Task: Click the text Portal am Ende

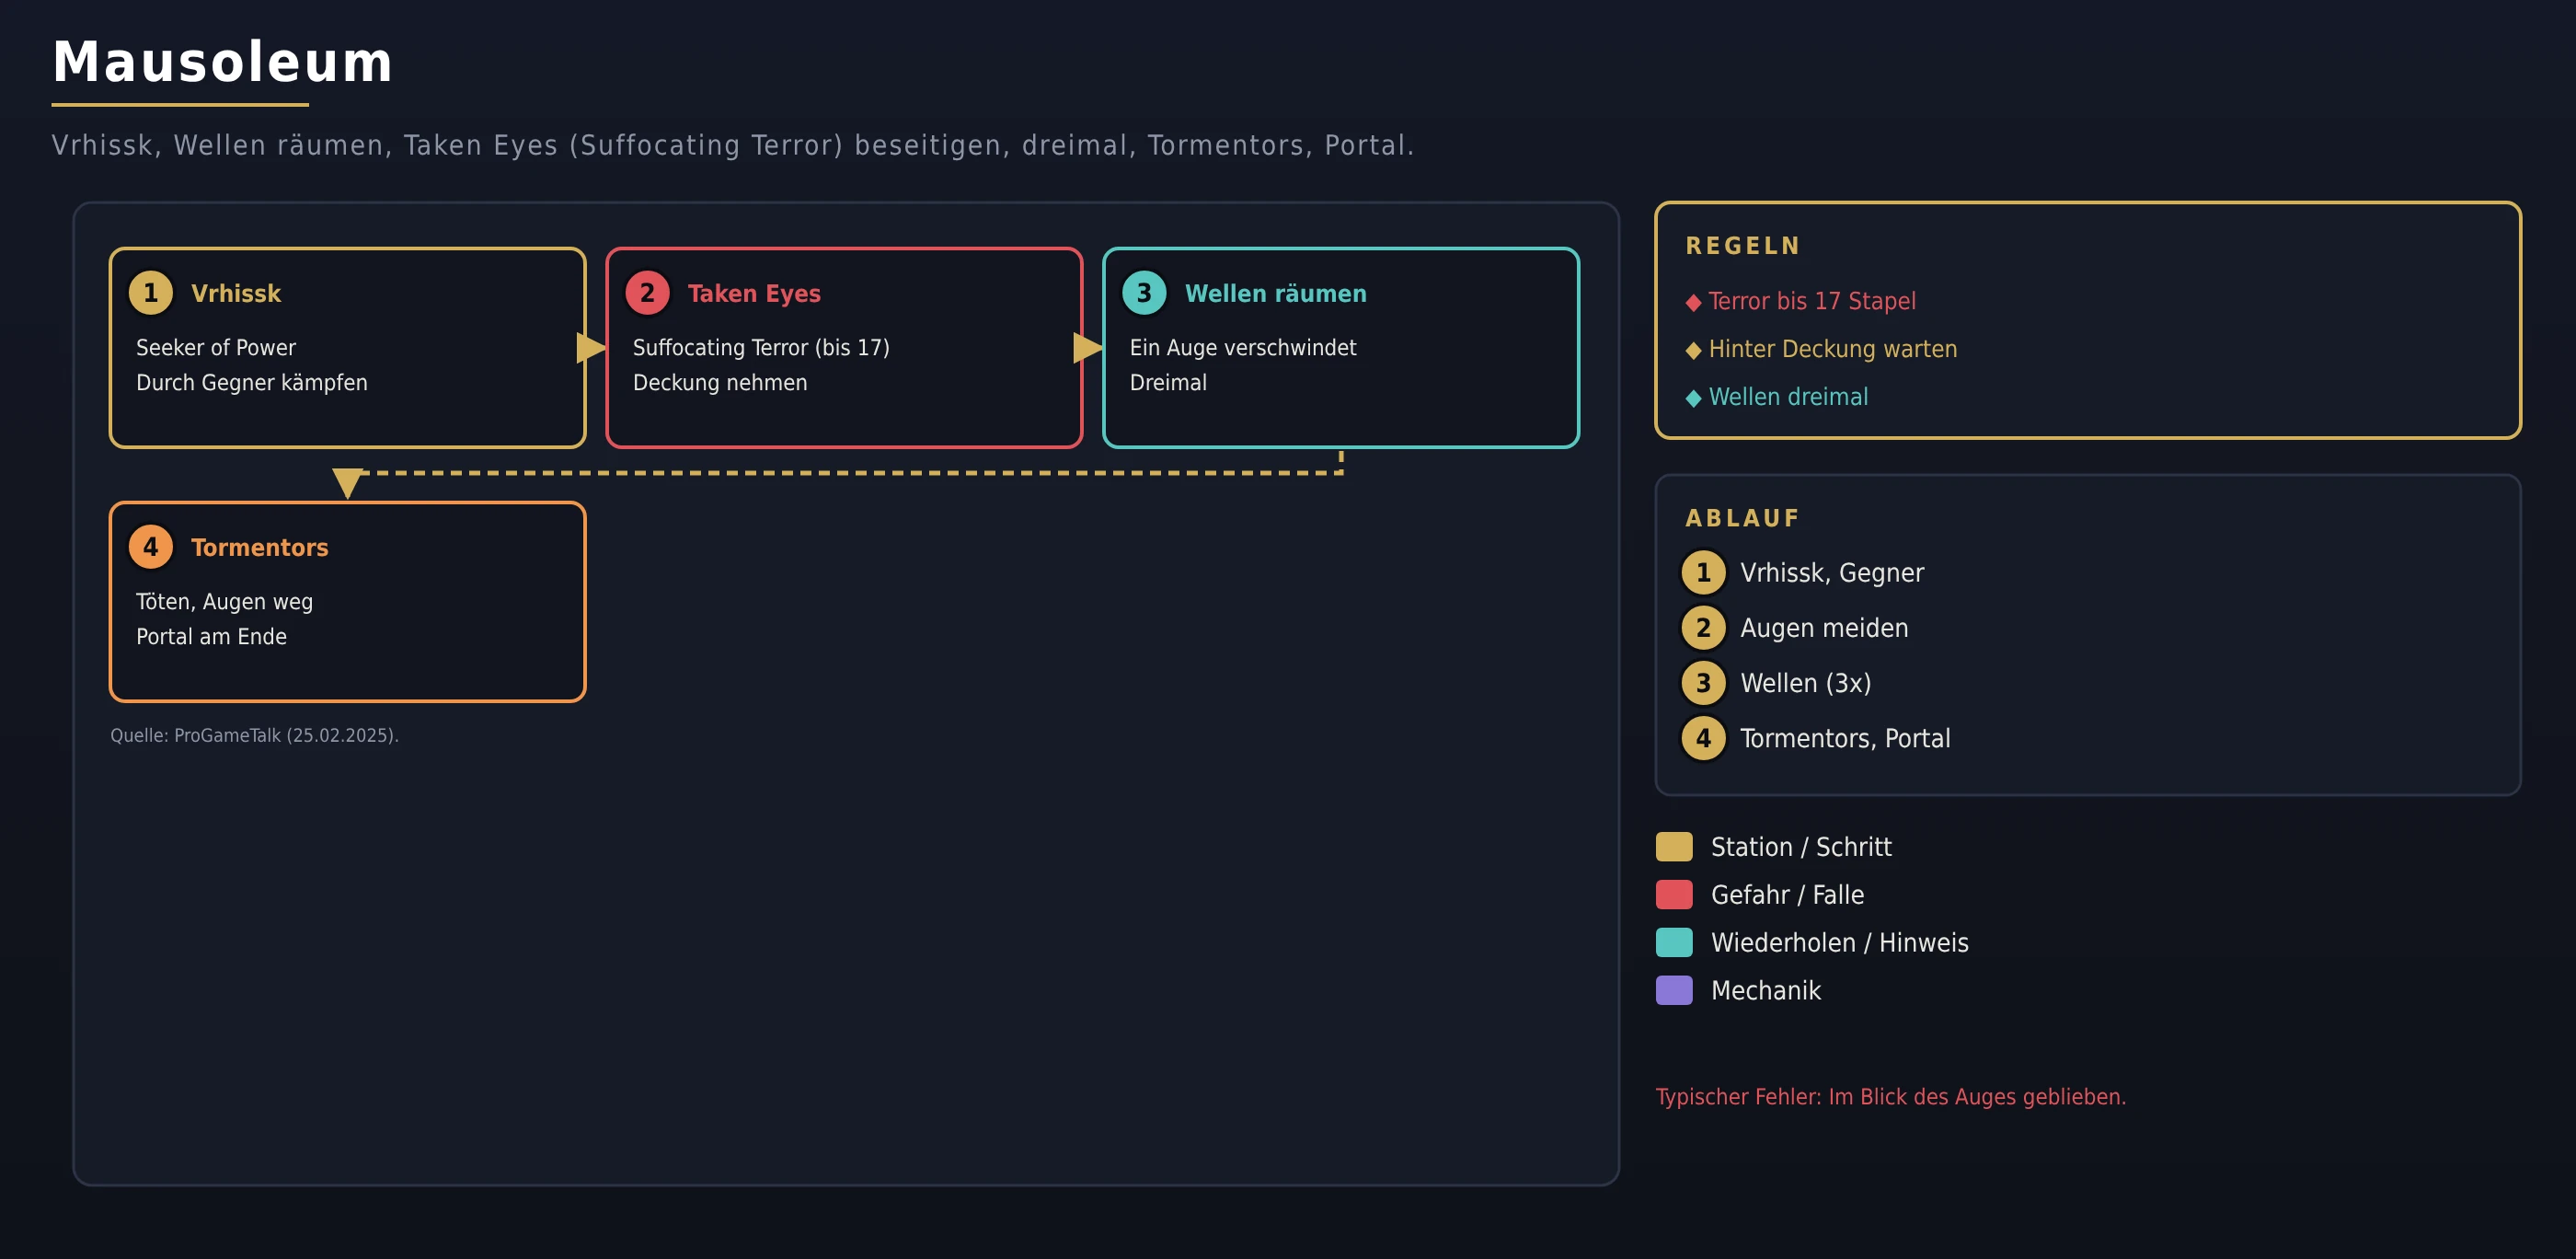Action: (x=212, y=637)
